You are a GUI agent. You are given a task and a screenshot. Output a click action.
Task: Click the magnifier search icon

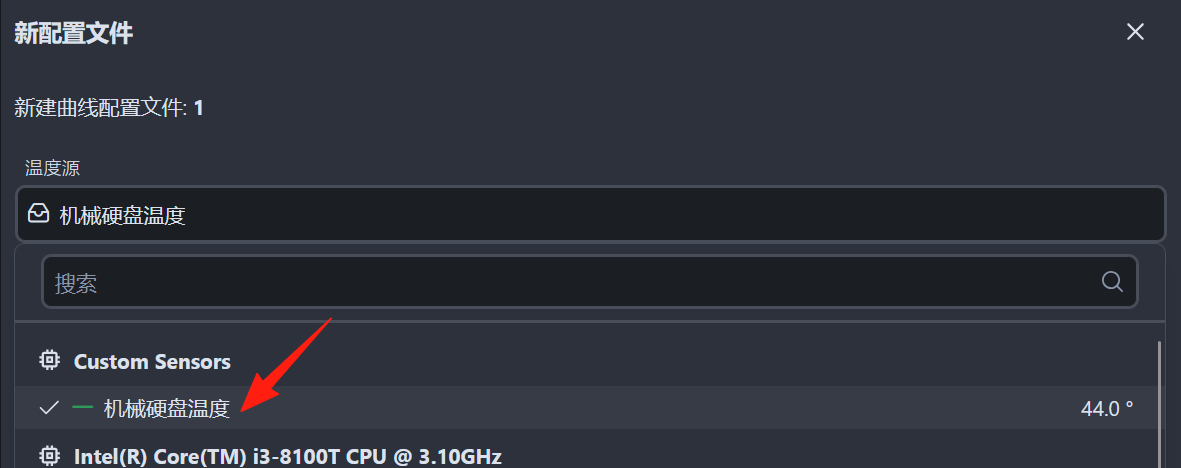1112,282
